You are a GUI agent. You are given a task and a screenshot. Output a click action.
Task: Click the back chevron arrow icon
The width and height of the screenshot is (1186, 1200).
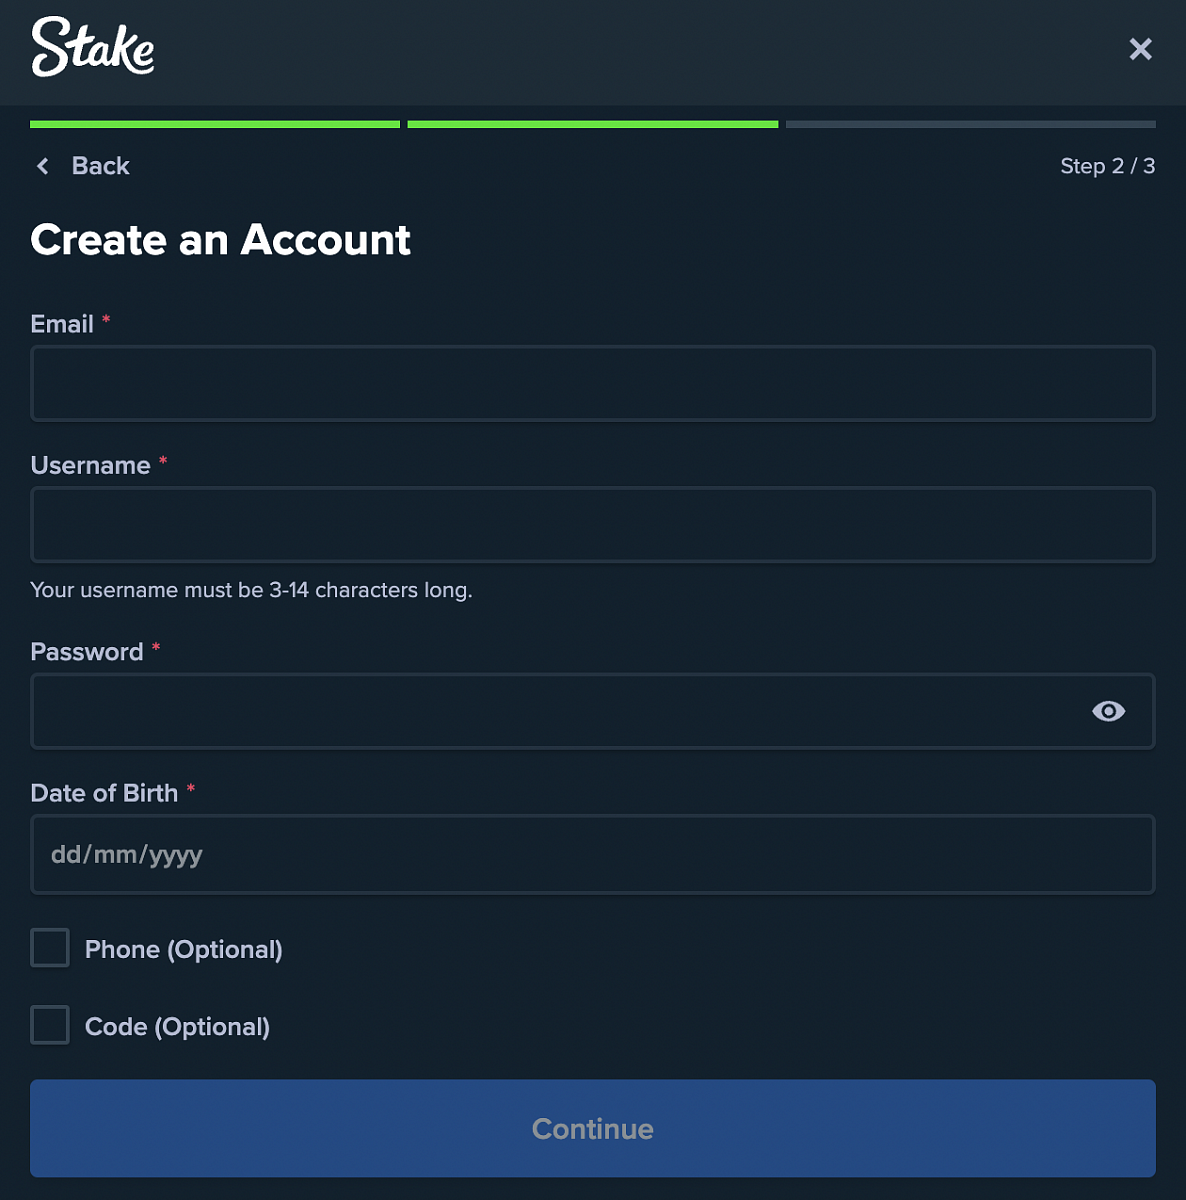(x=43, y=166)
